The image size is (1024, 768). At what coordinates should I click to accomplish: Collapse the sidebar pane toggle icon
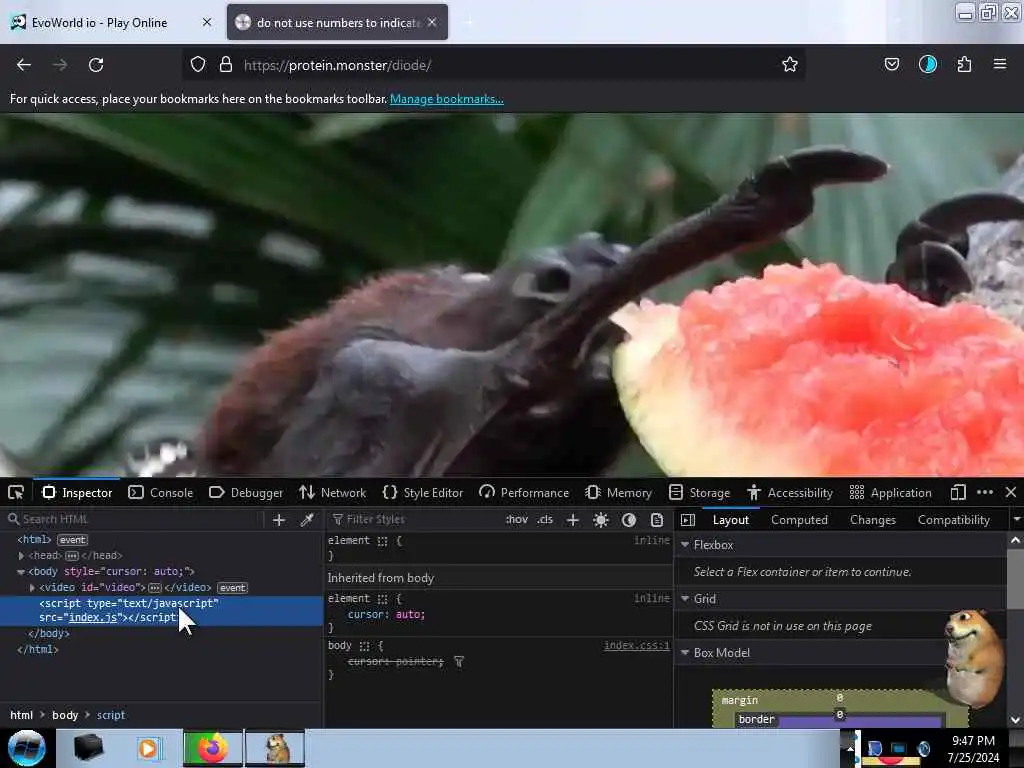688,520
